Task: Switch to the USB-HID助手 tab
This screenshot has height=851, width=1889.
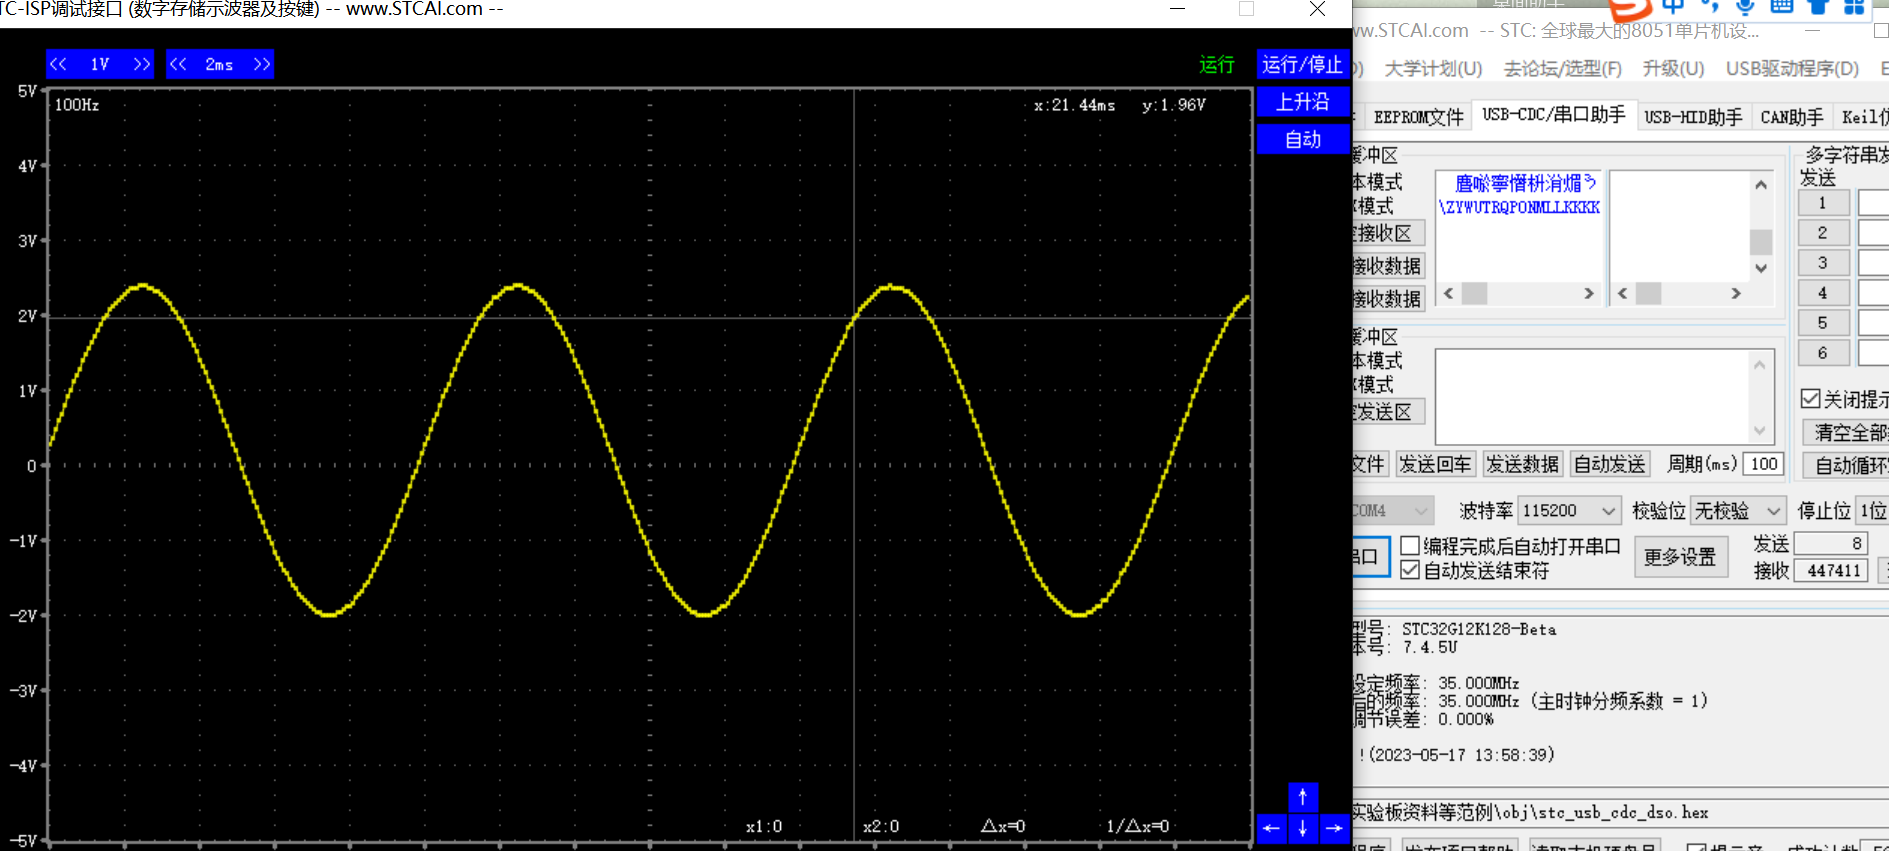Action: 1693,117
